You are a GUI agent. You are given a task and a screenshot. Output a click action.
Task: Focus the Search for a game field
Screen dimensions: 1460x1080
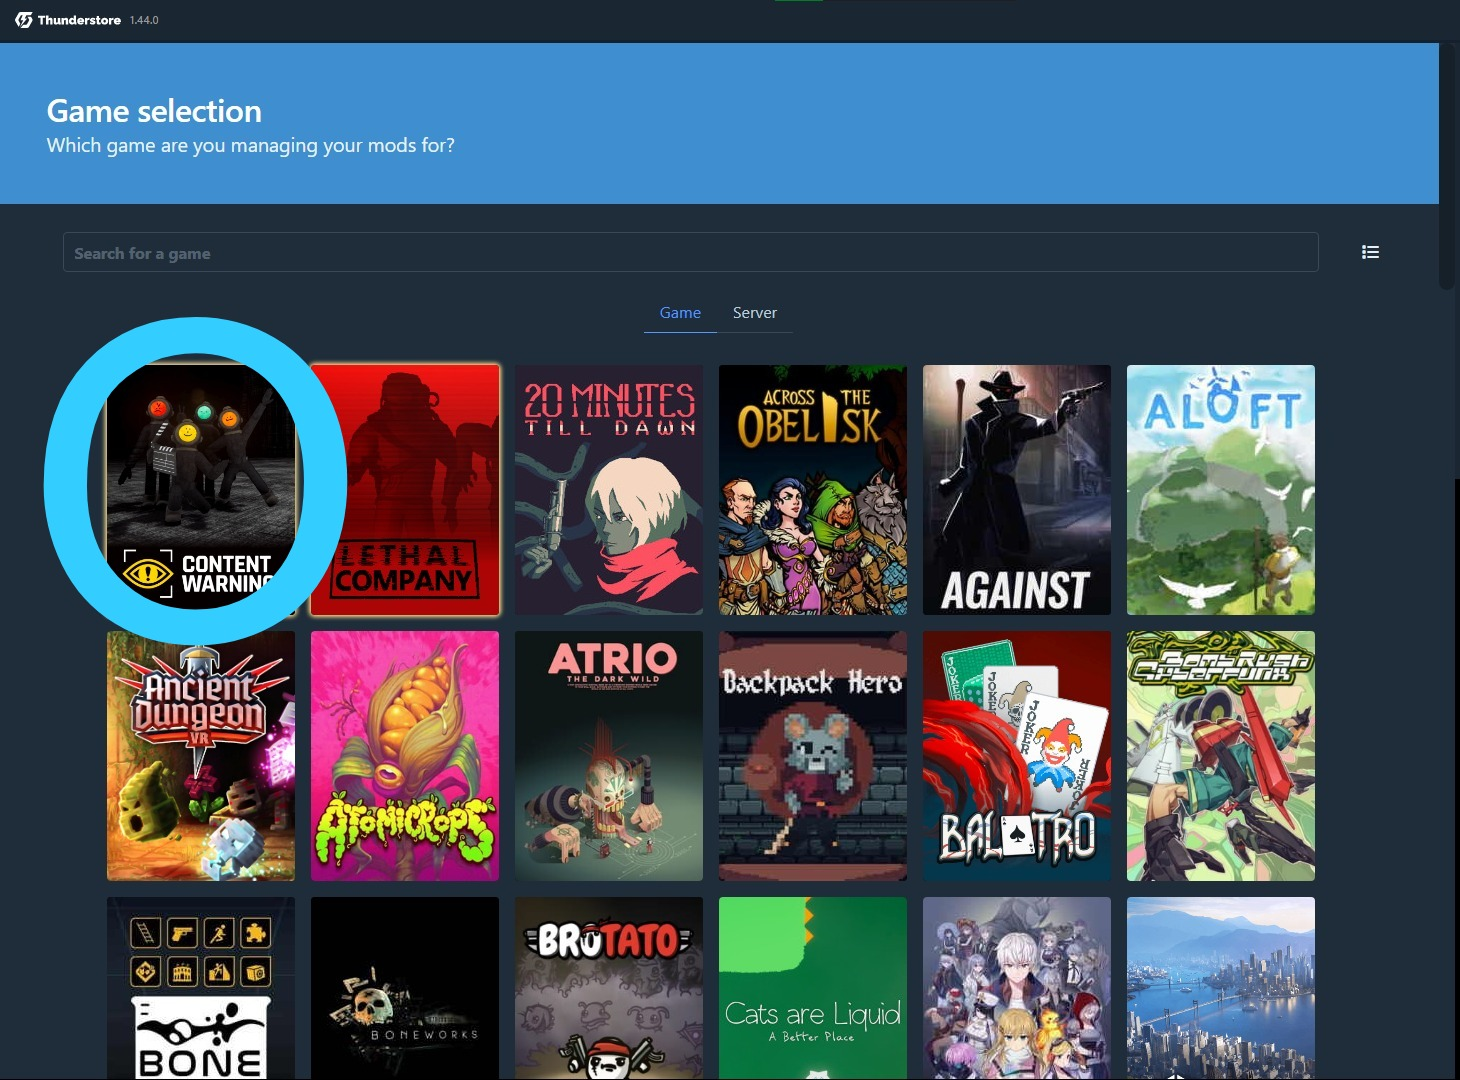[x=690, y=252]
